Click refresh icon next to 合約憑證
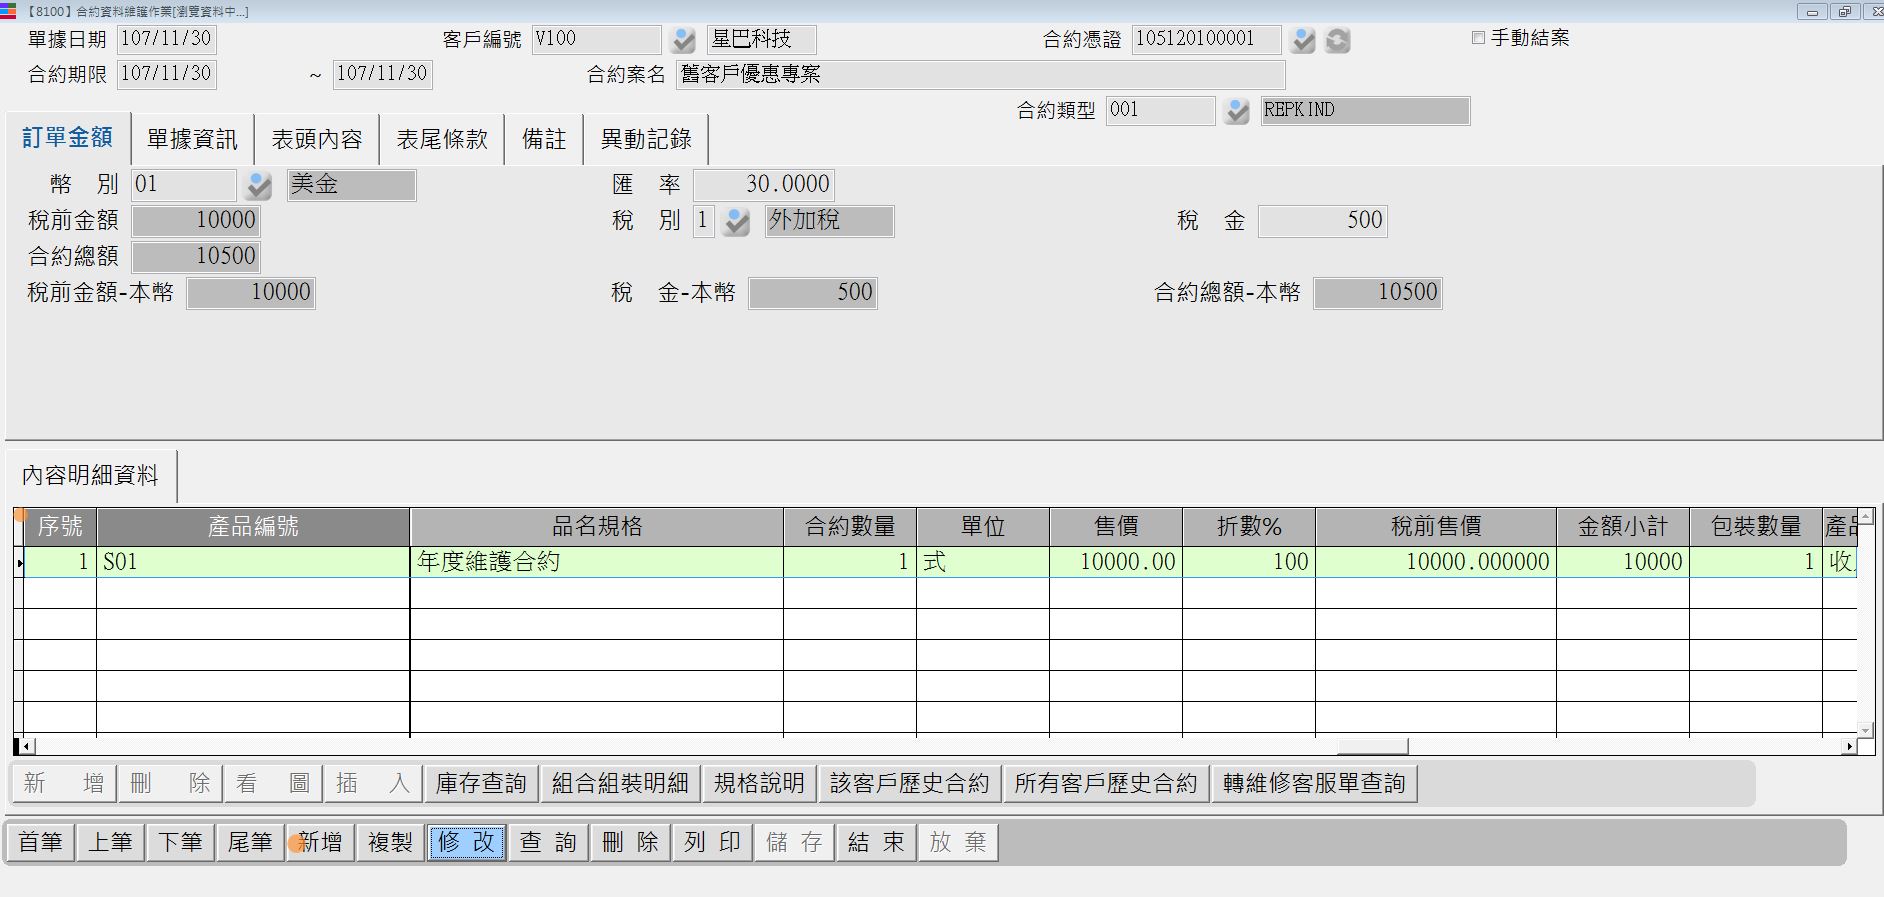1884x897 pixels. point(1337,40)
